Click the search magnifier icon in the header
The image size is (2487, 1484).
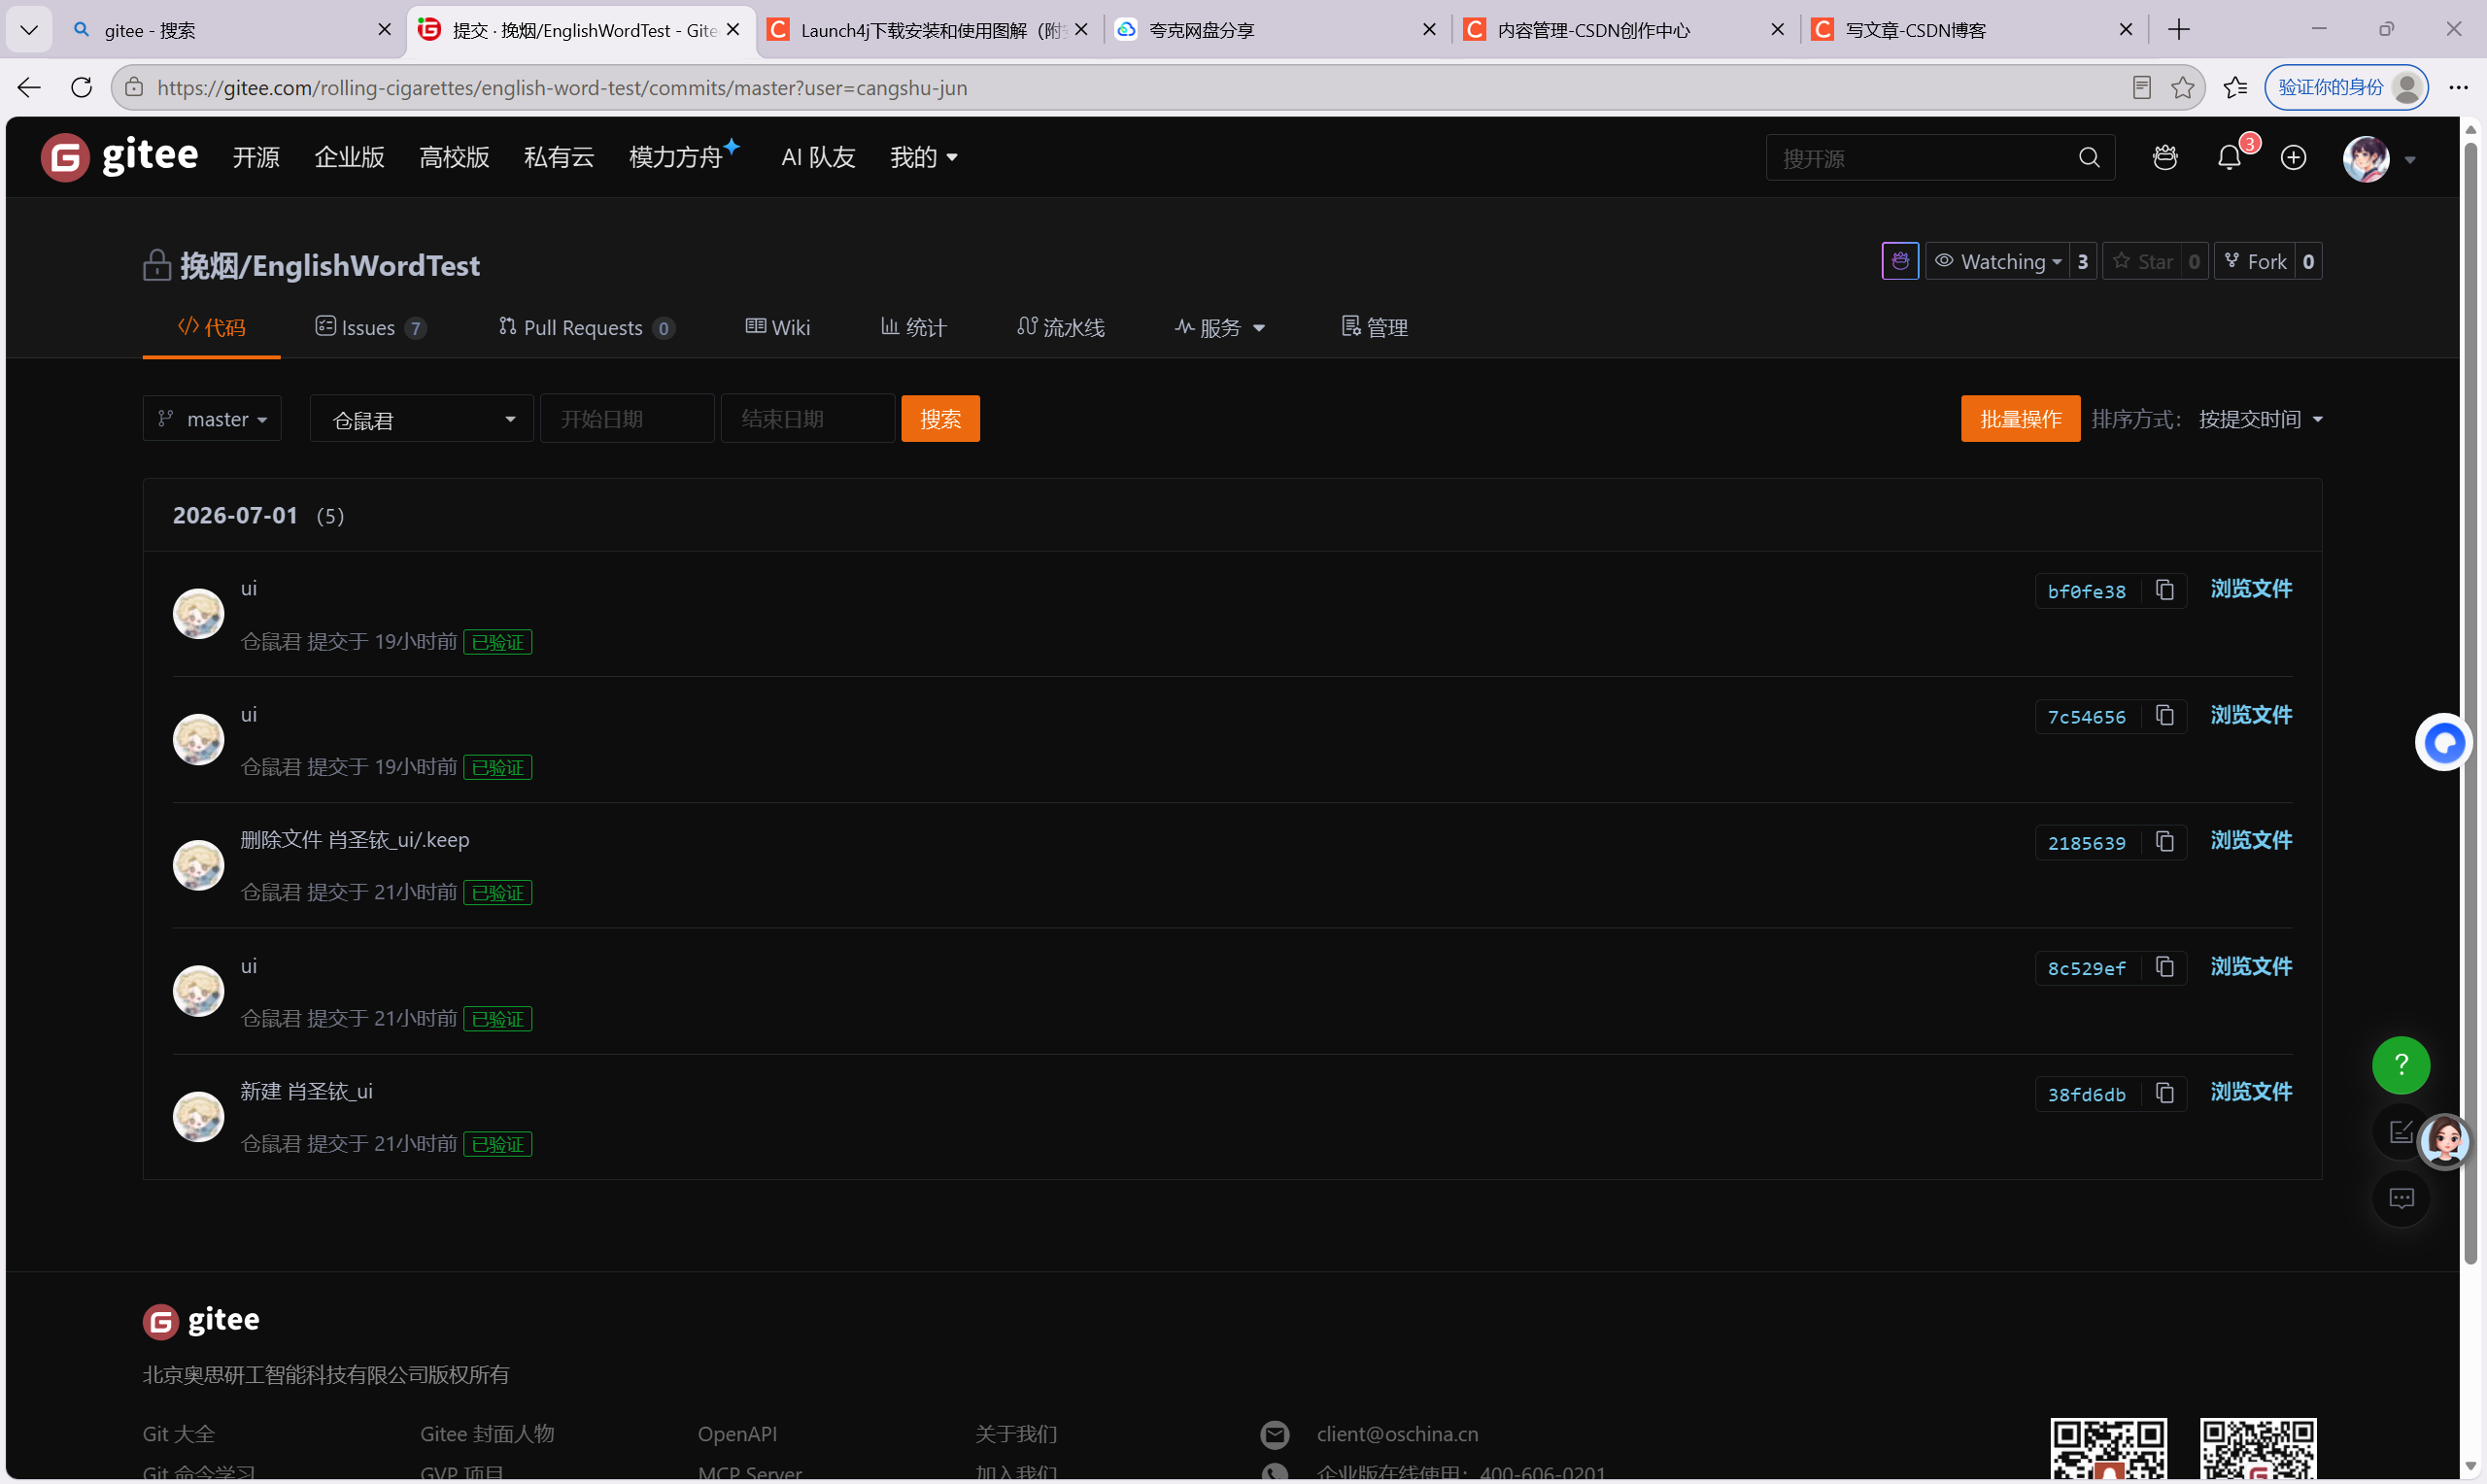click(x=2089, y=157)
